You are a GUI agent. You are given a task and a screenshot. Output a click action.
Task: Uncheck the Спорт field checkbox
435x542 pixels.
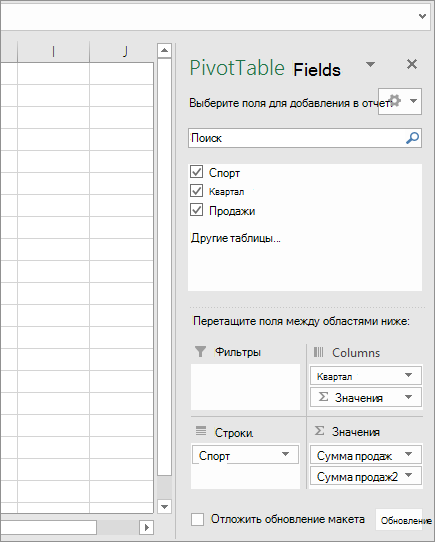(x=196, y=171)
